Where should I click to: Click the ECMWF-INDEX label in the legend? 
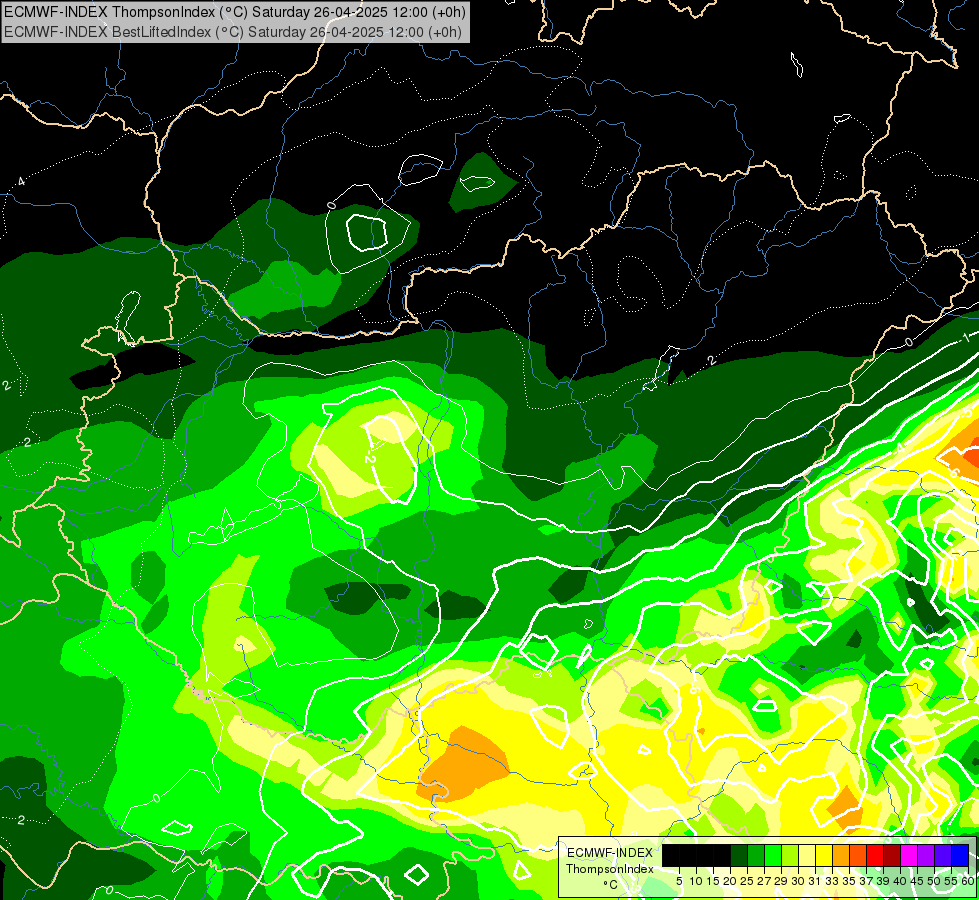point(609,853)
